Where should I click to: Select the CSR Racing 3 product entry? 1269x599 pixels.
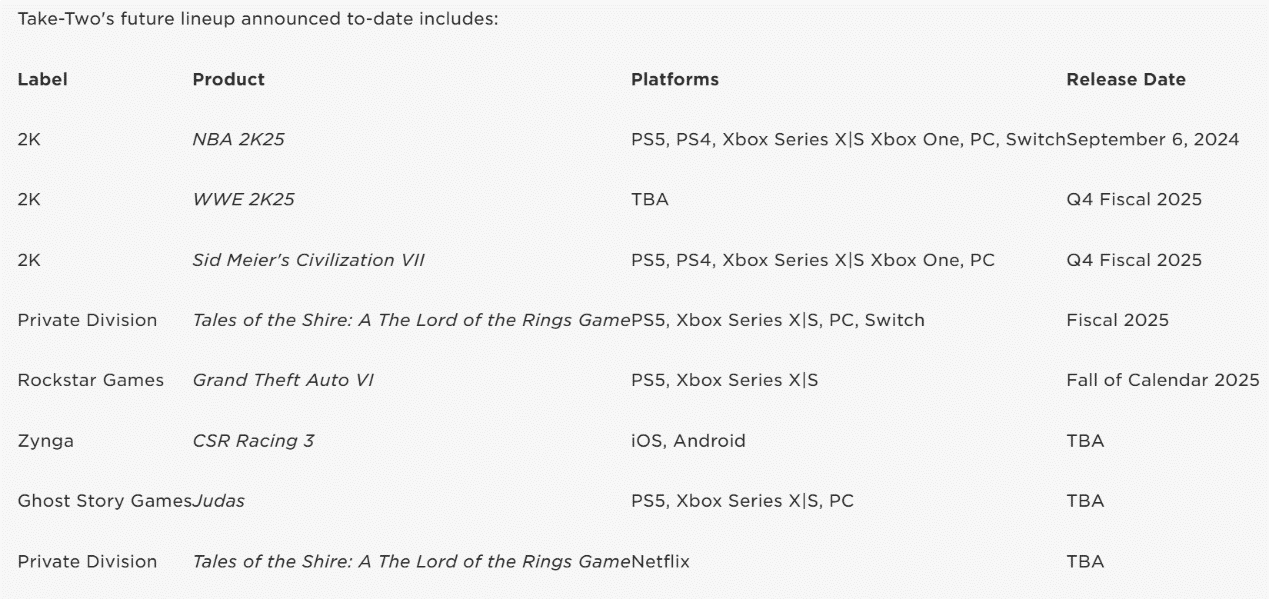(253, 441)
